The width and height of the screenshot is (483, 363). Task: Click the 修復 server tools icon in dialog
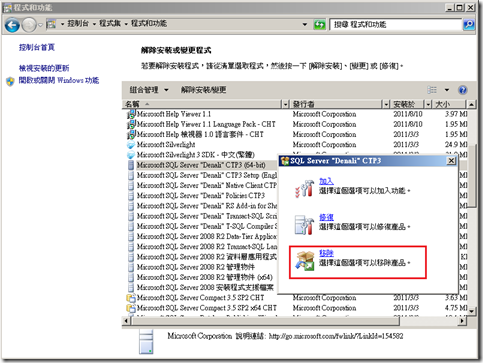point(304,225)
